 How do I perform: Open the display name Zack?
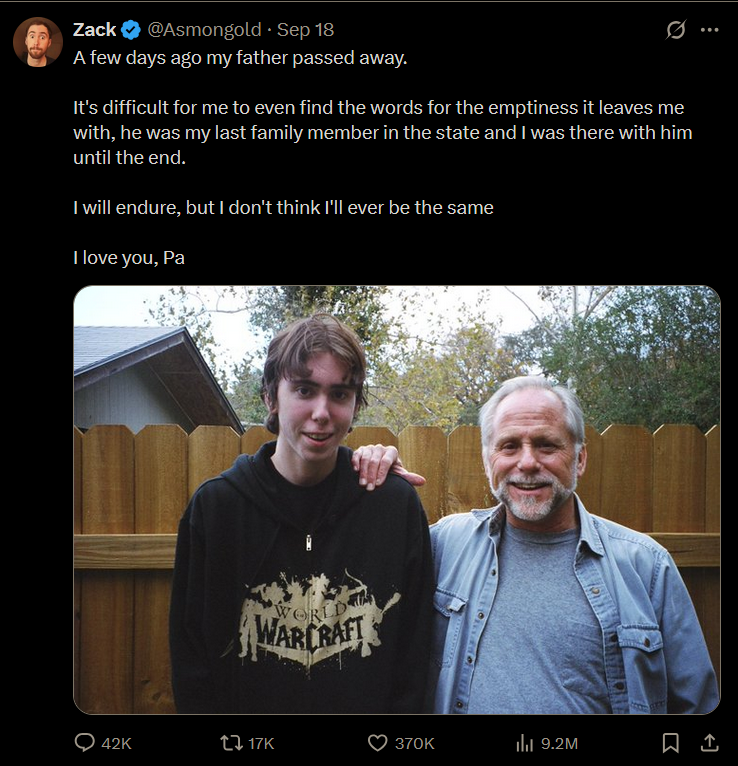coord(95,30)
